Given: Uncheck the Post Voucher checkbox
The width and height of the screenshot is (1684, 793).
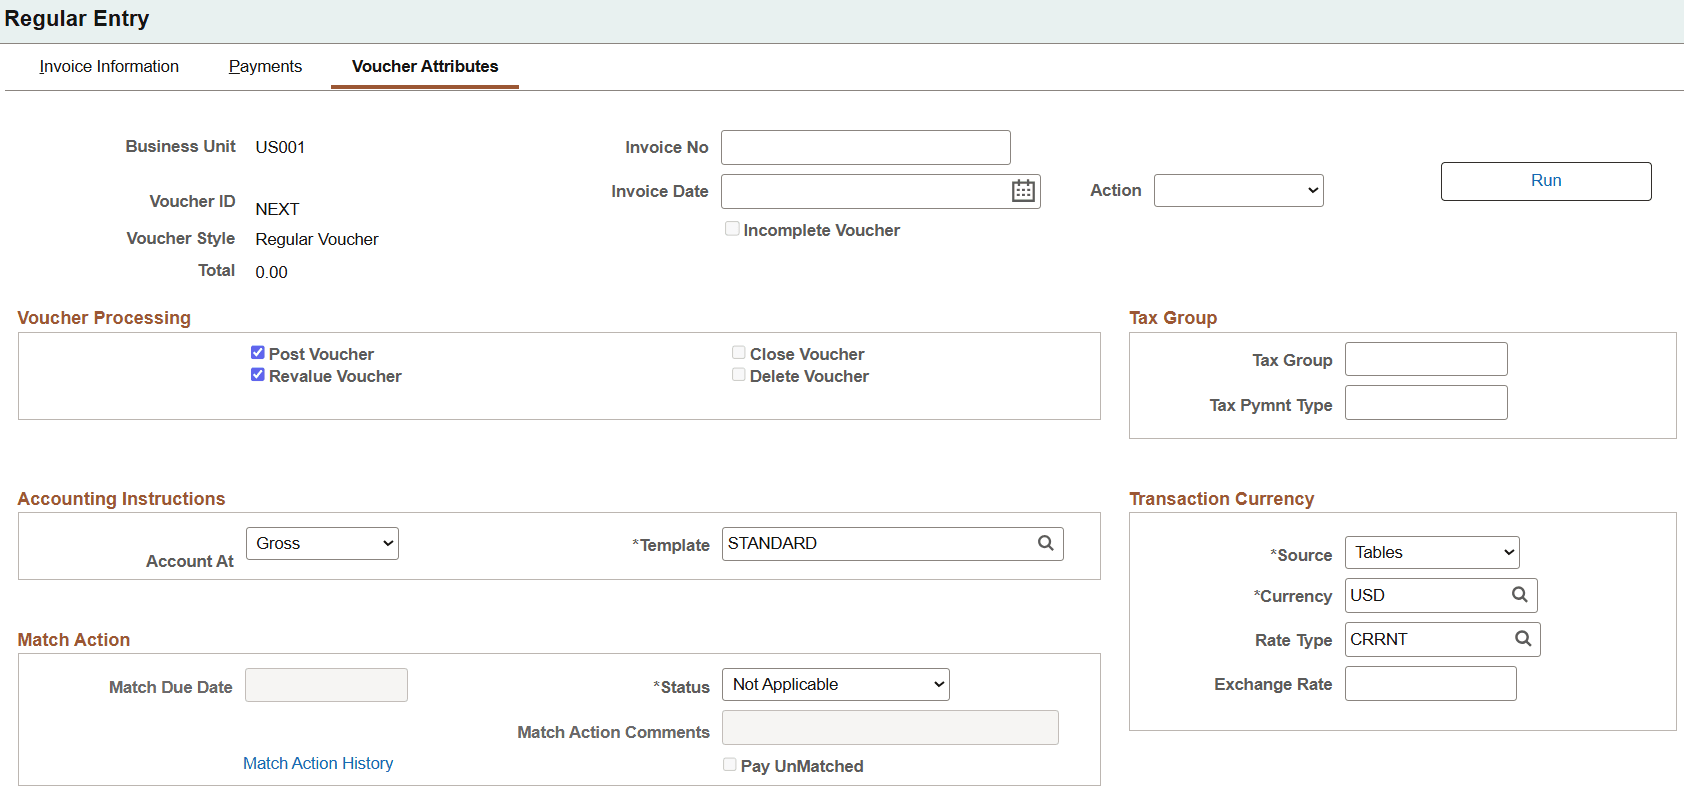Looking at the screenshot, I should point(258,353).
